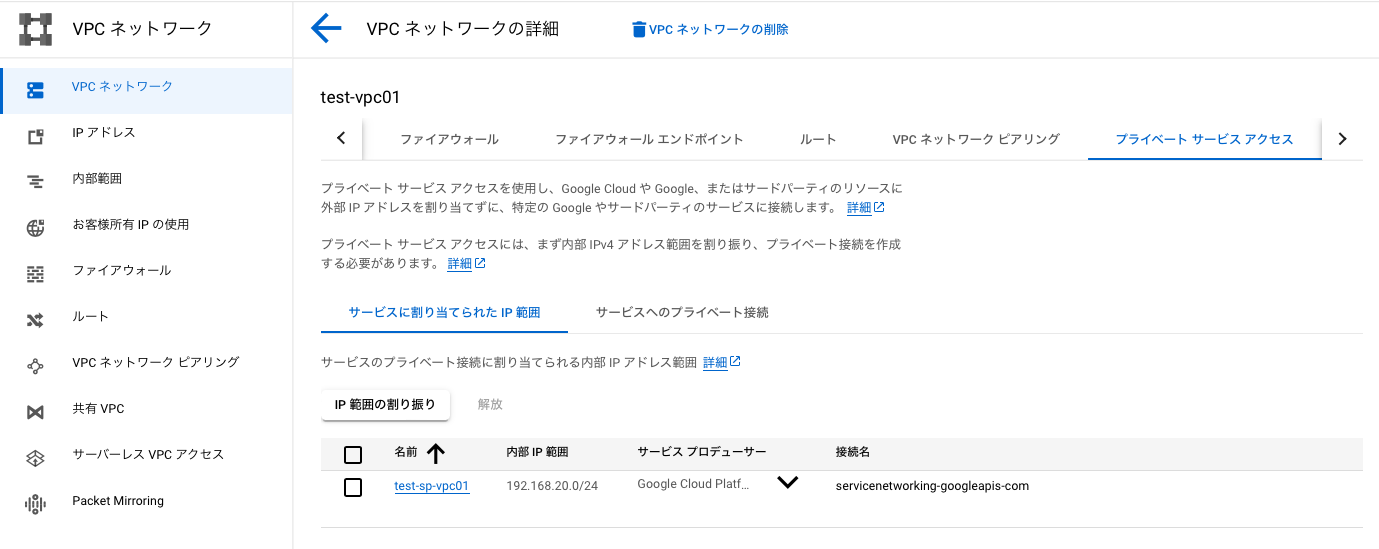Click the 名前 column header

pyautogui.click(x=406, y=453)
